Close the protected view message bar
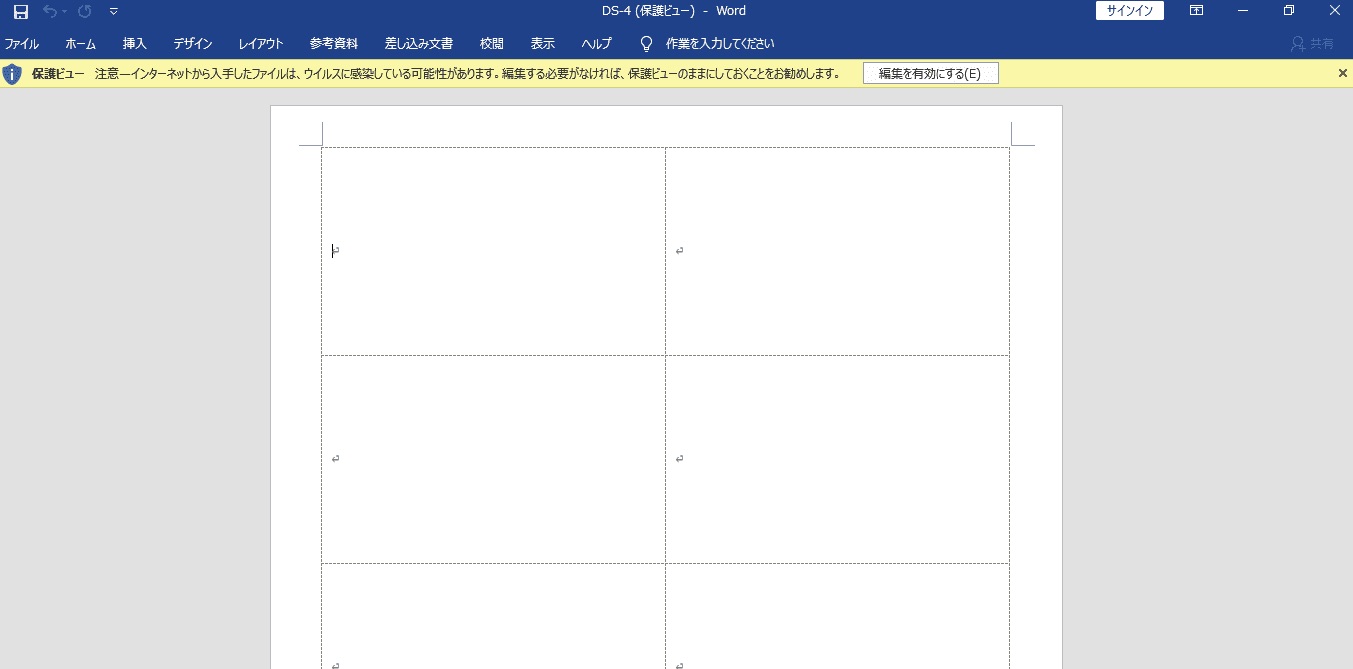Screen dimensions: 1353x669 [x=1343, y=73]
